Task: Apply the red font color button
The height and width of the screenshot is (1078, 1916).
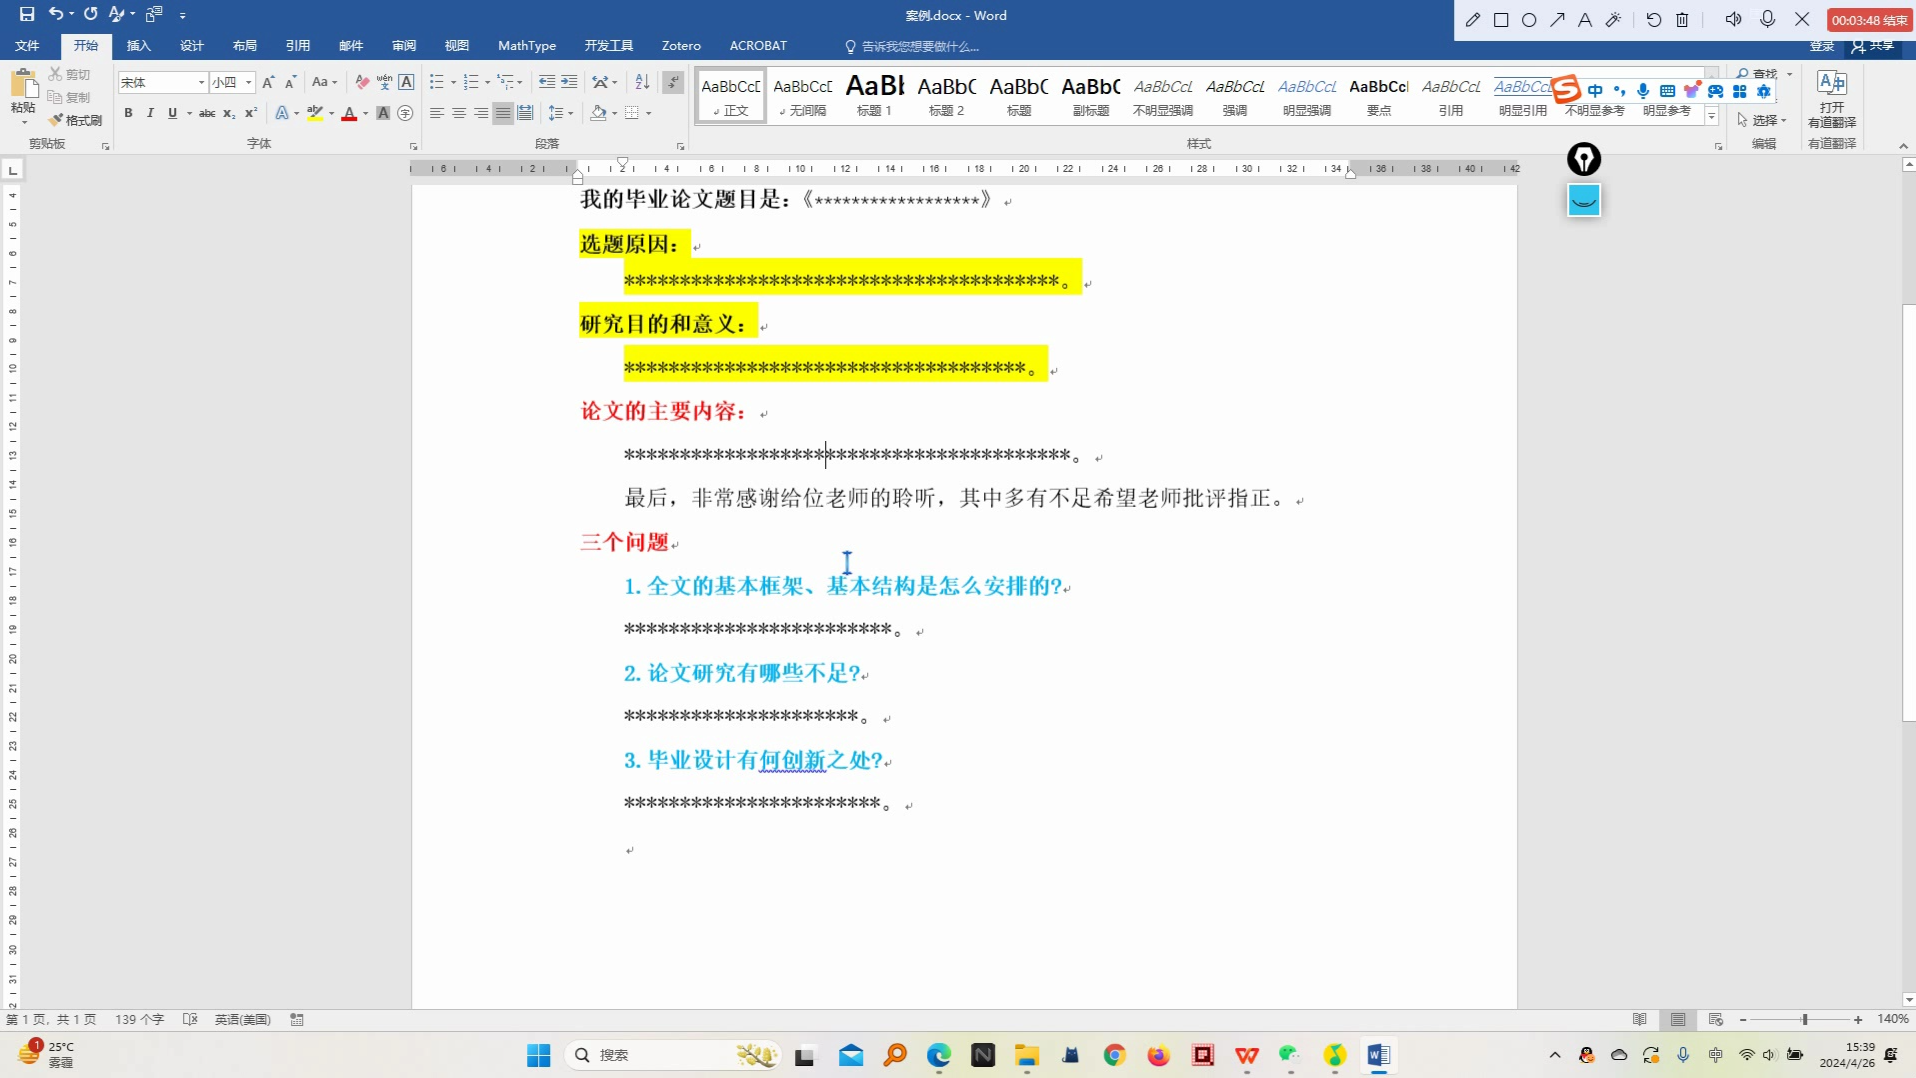Action: [349, 113]
